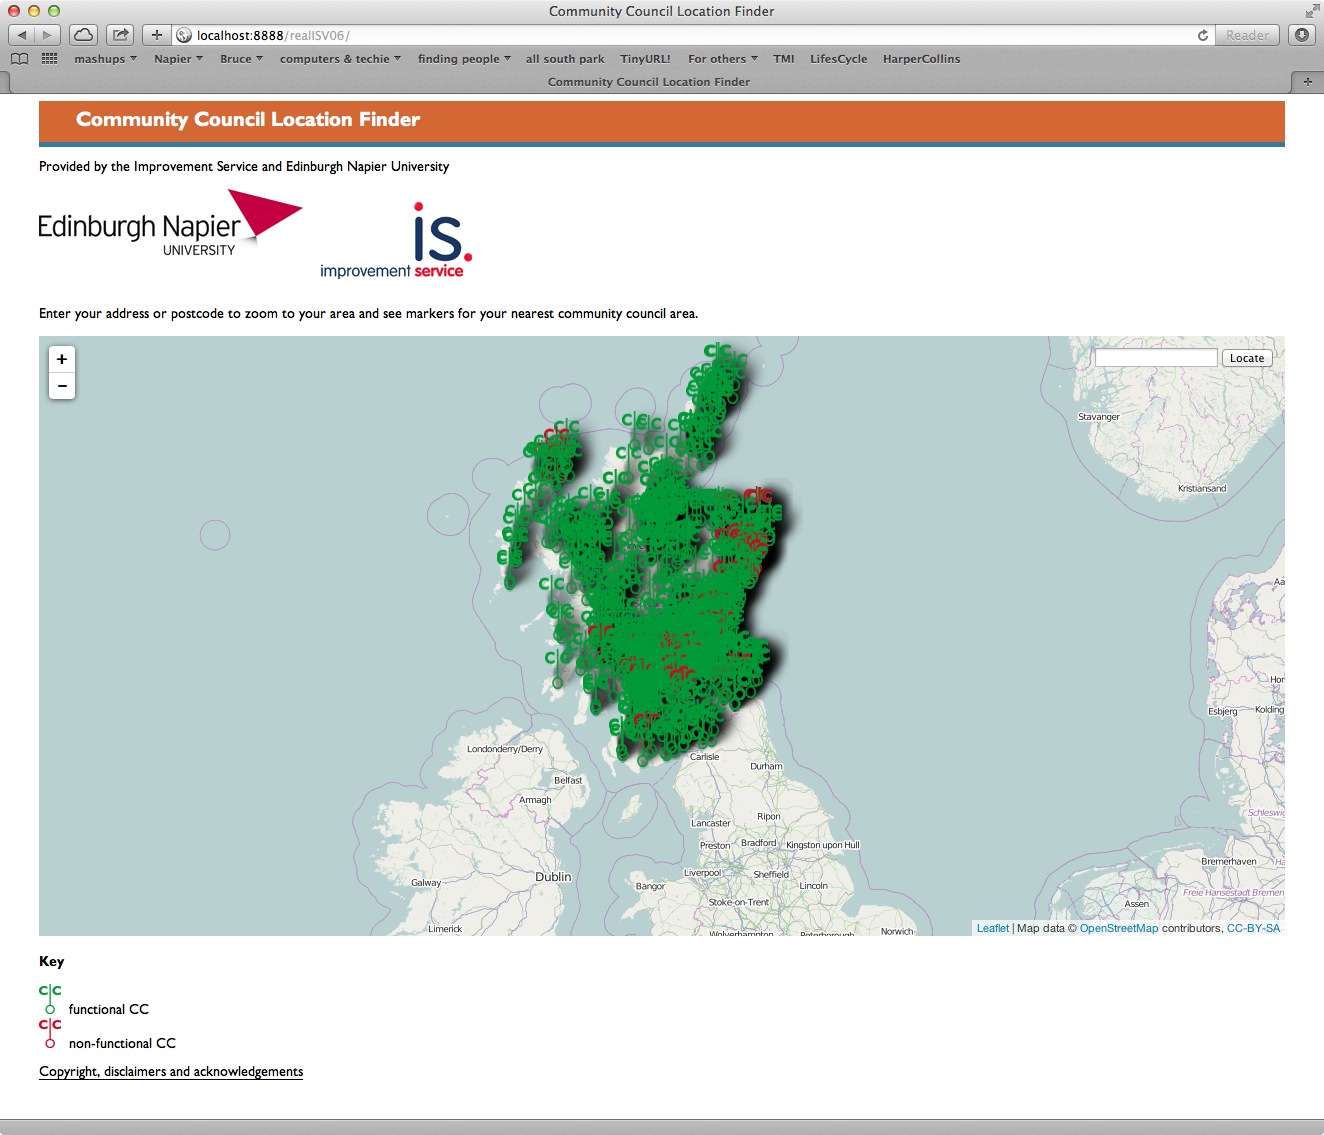Zoom in on the map with plus button
This screenshot has height=1135, width=1324.
[62, 359]
